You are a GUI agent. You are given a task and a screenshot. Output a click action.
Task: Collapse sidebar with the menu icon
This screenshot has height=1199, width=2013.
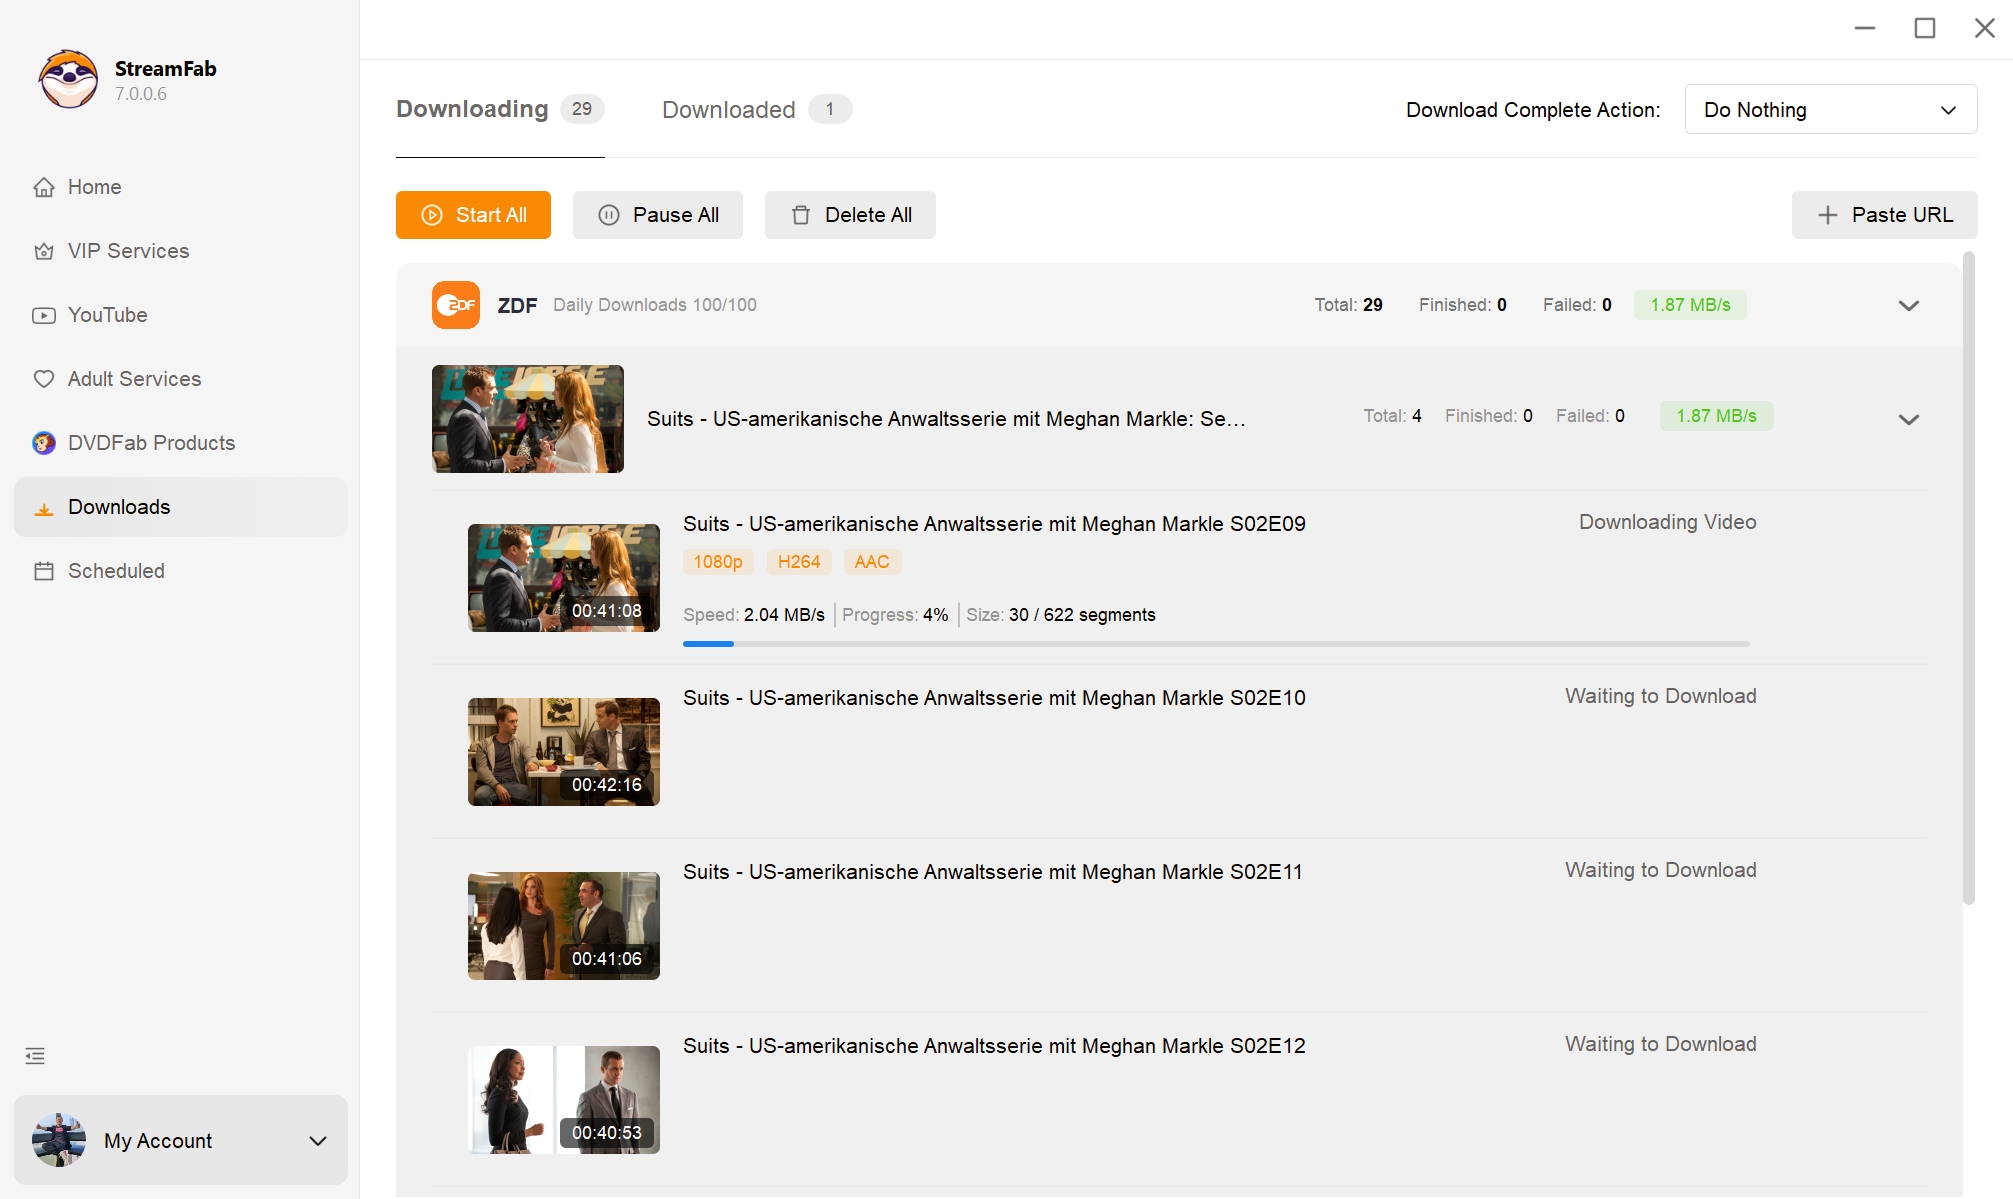tap(35, 1056)
